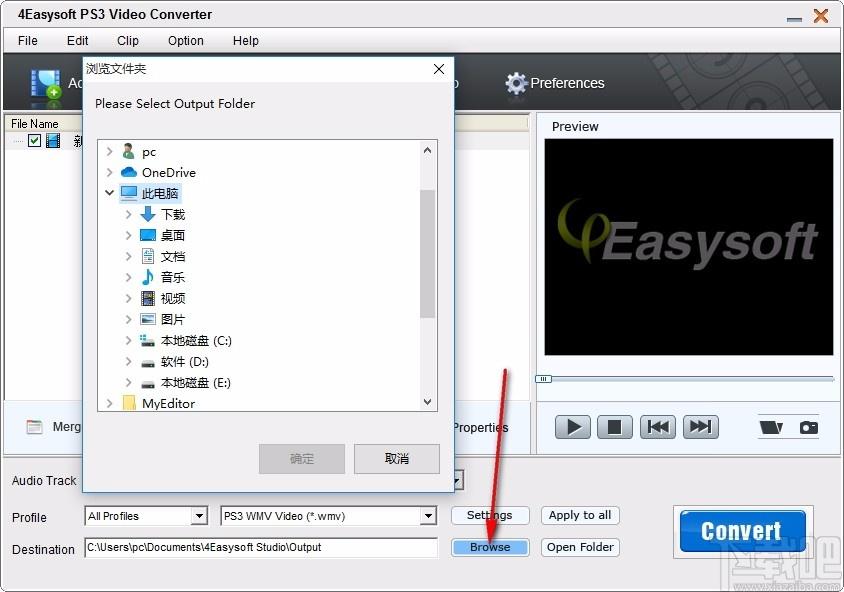Open the Option menu
The image size is (844, 592).
186,41
